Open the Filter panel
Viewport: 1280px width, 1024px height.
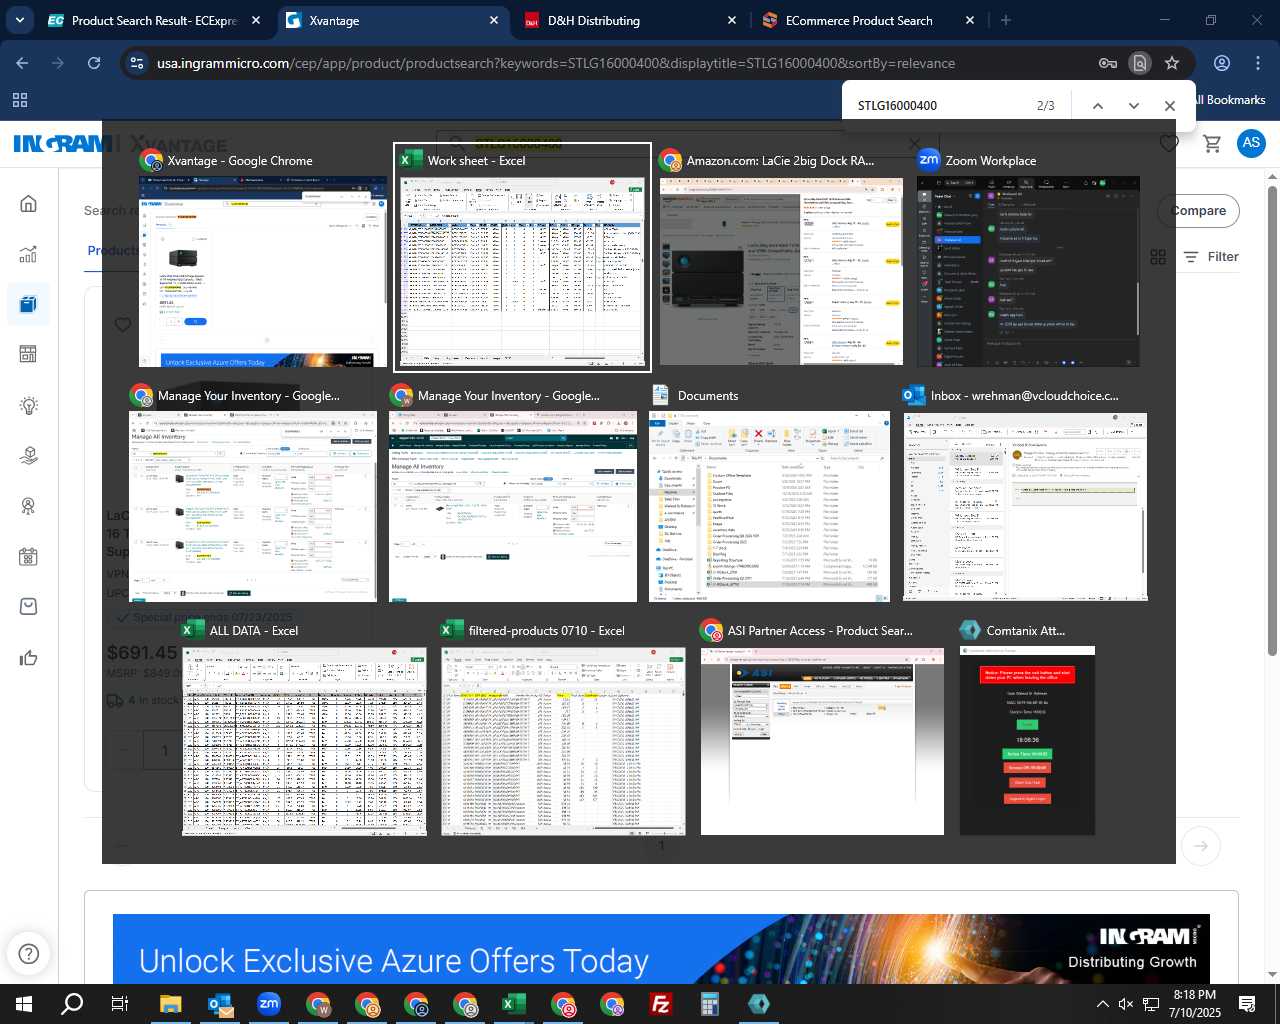click(1211, 257)
